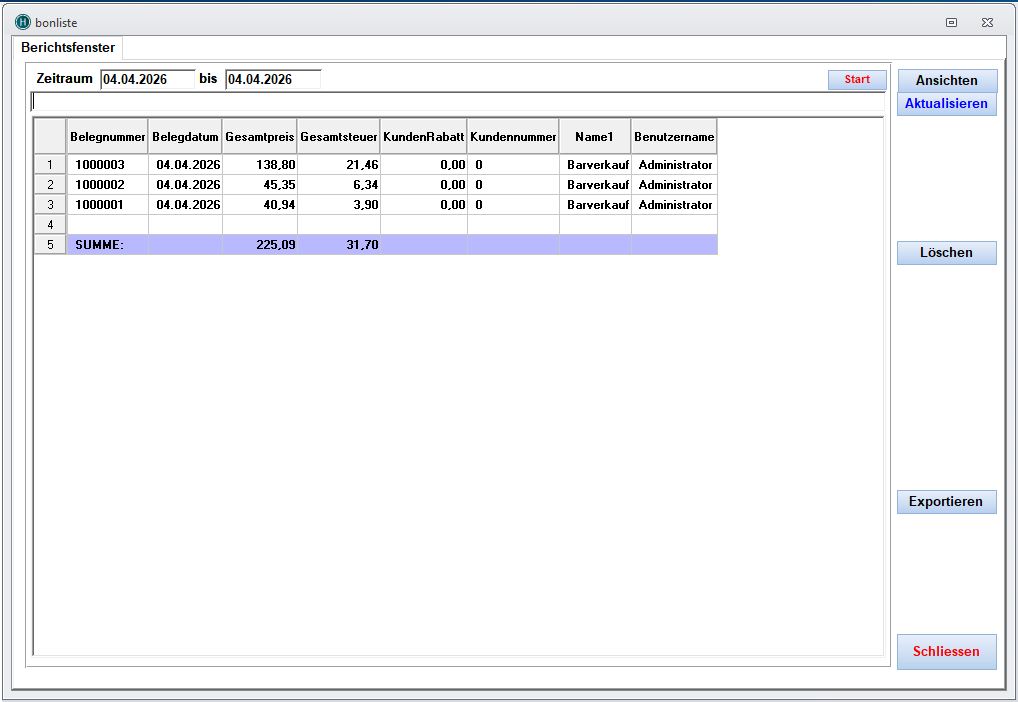Click the Zeitraum start date field
The height and width of the screenshot is (702, 1018).
point(147,79)
